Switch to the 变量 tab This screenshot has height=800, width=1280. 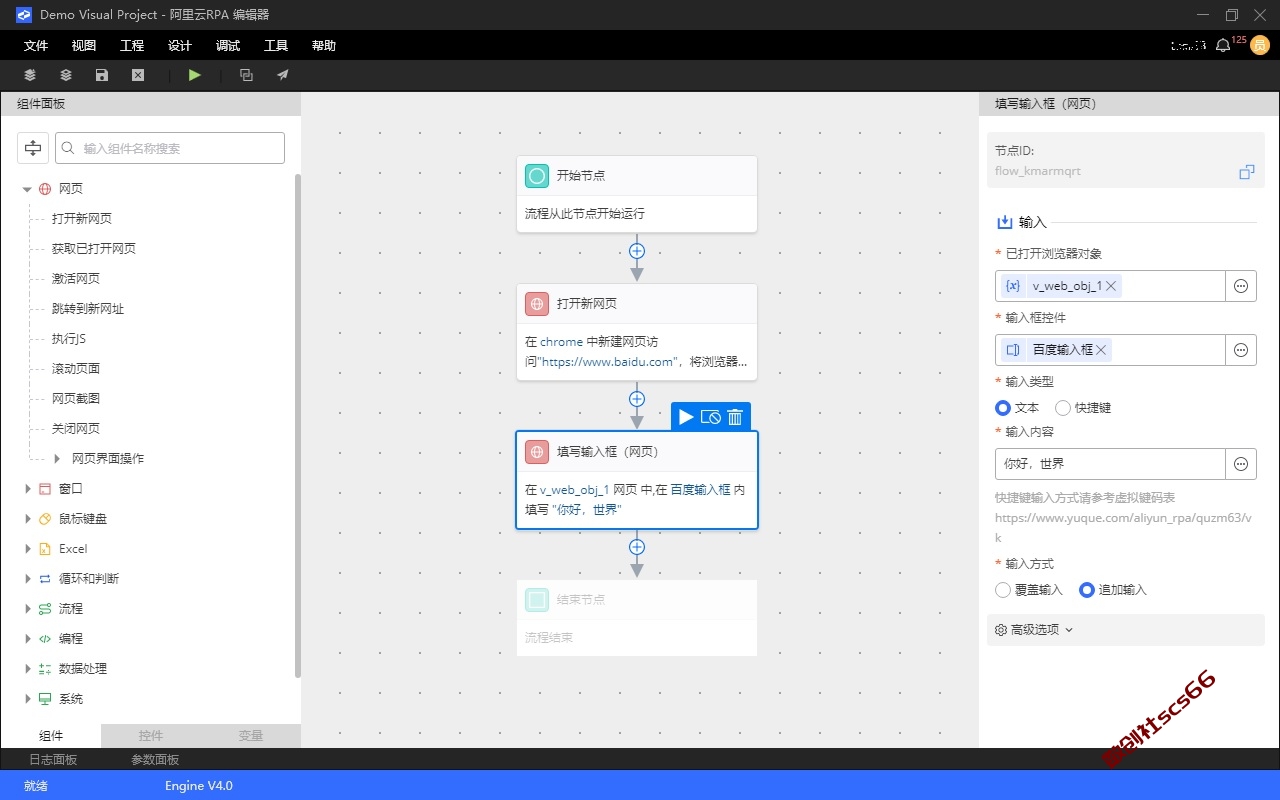tap(251, 736)
